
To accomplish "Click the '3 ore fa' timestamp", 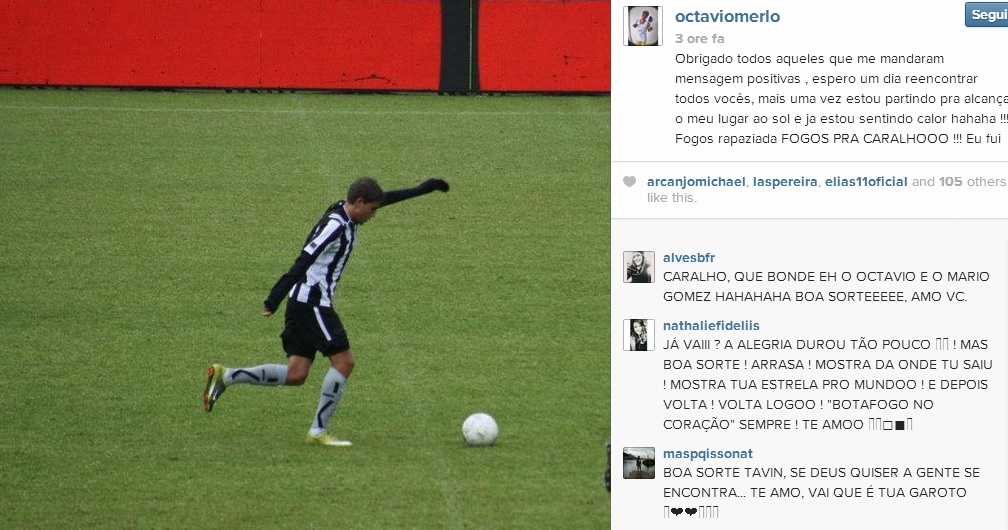I will click(x=699, y=39).
